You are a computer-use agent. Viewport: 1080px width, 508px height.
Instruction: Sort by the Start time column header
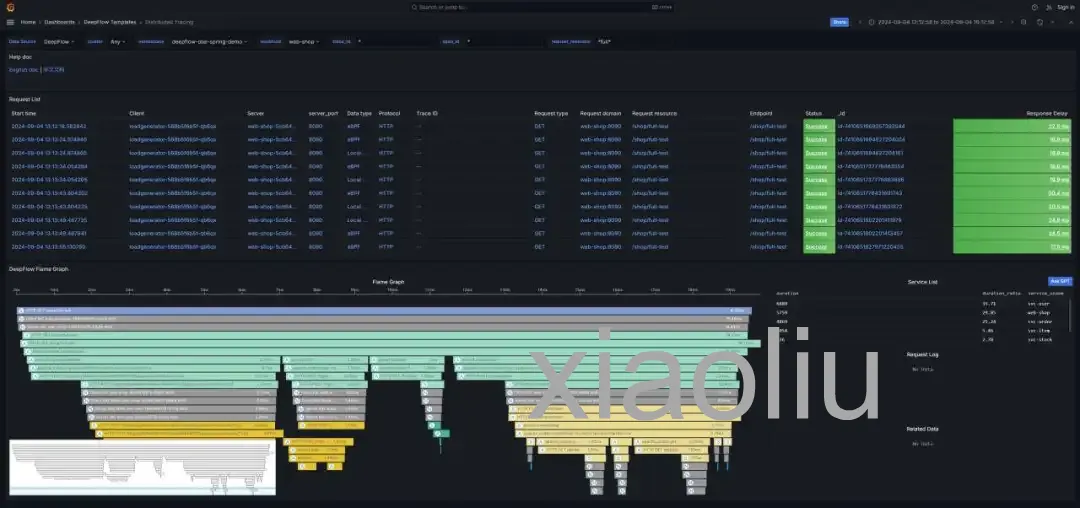pyautogui.click(x=24, y=113)
